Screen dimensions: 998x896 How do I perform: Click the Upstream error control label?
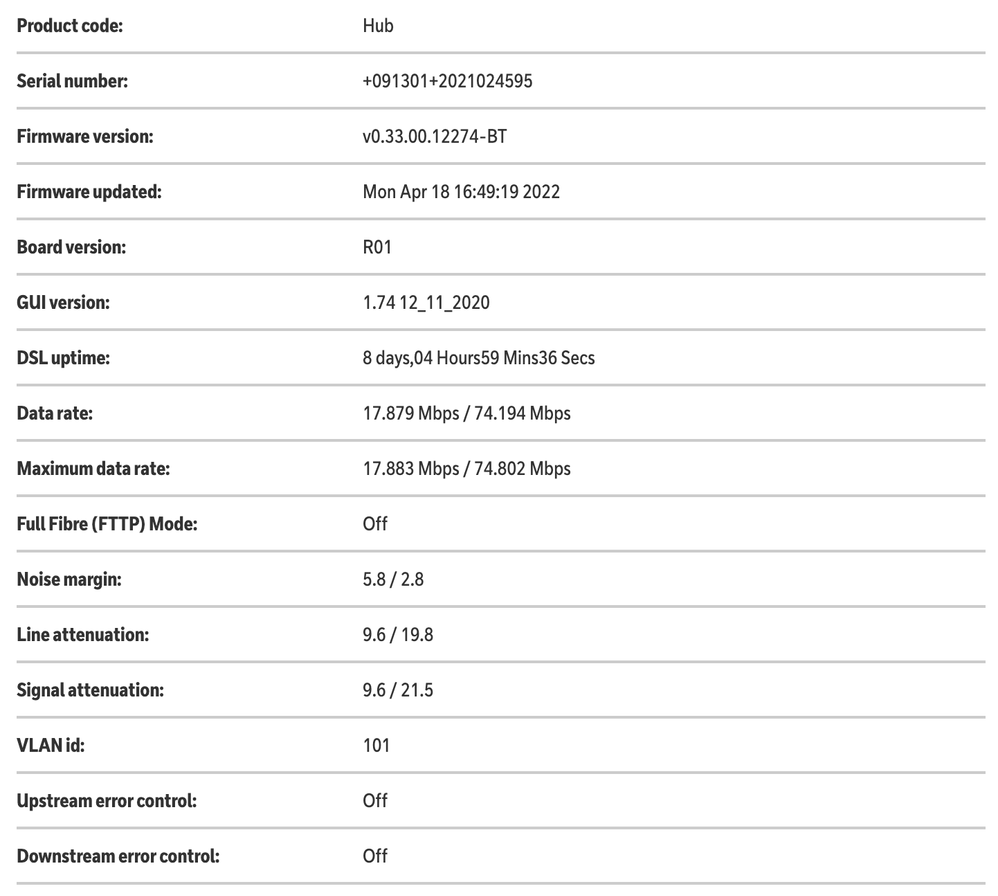tap(106, 800)
